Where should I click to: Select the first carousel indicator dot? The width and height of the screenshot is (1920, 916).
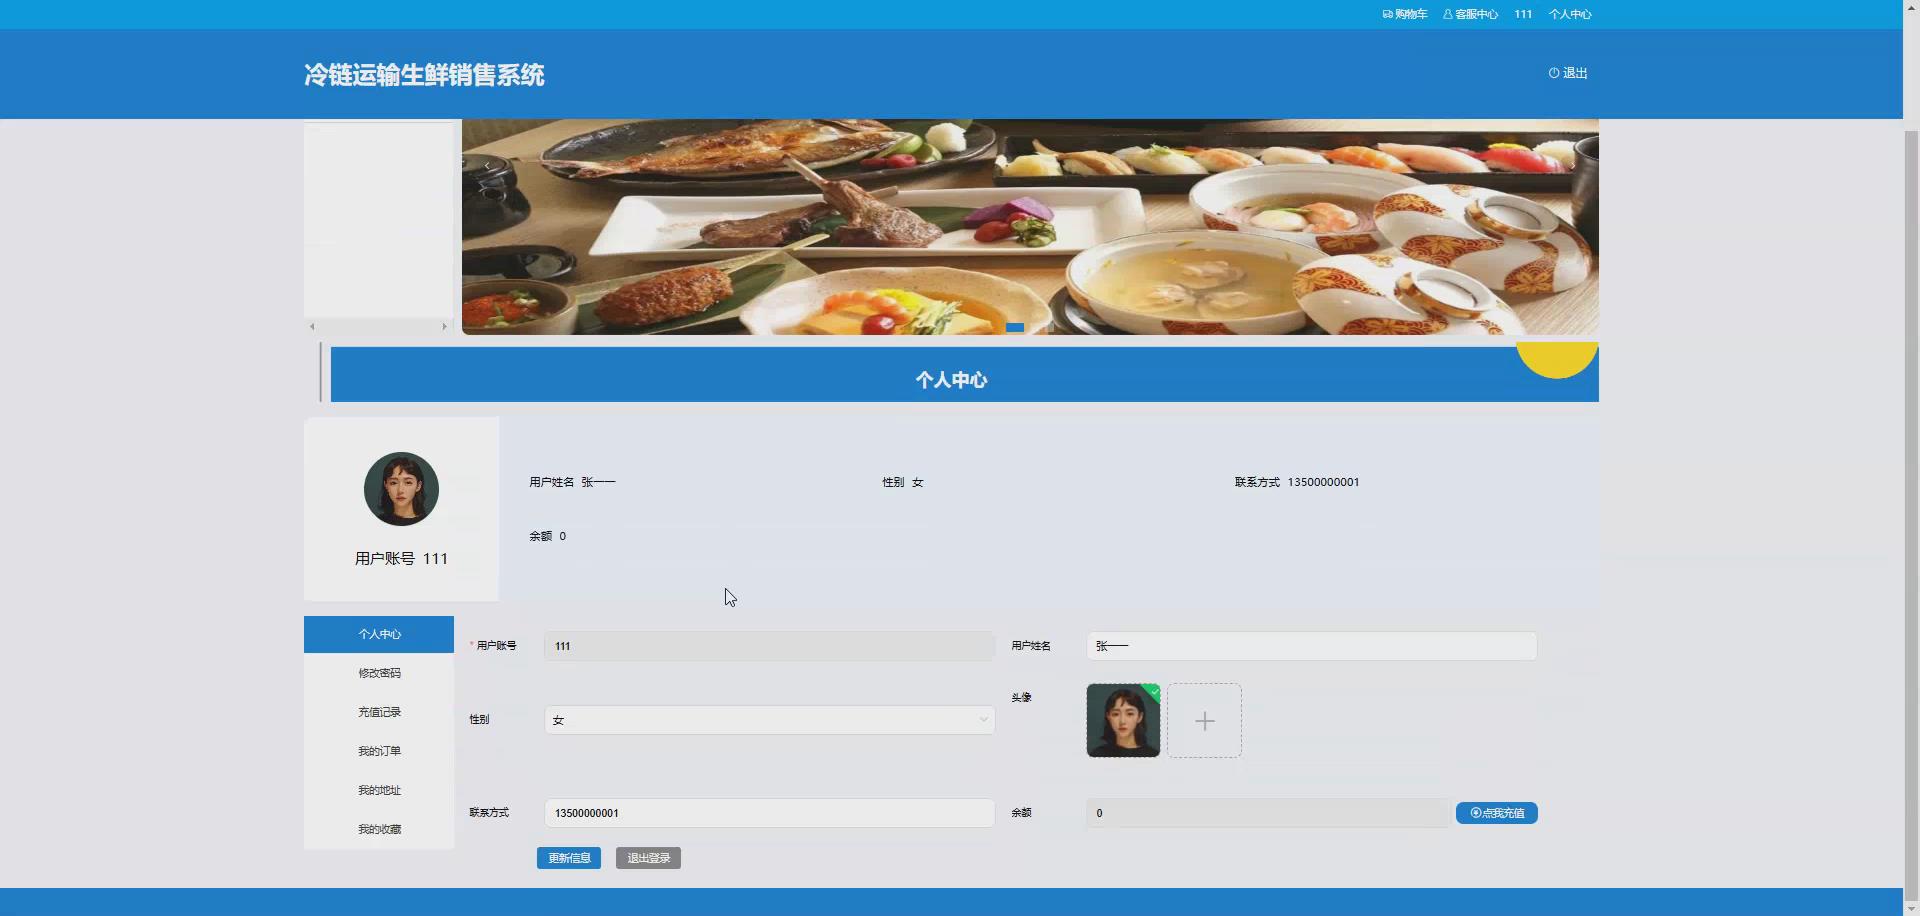click(x=1016, y=328)
